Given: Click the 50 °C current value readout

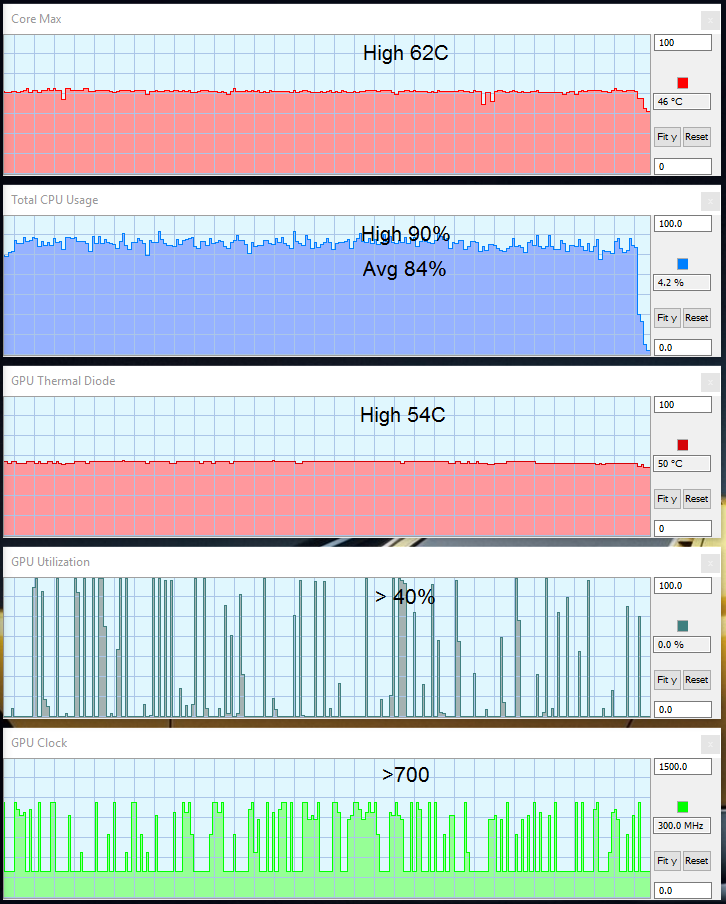Looking at the screenshot, I should coord(682,464).
